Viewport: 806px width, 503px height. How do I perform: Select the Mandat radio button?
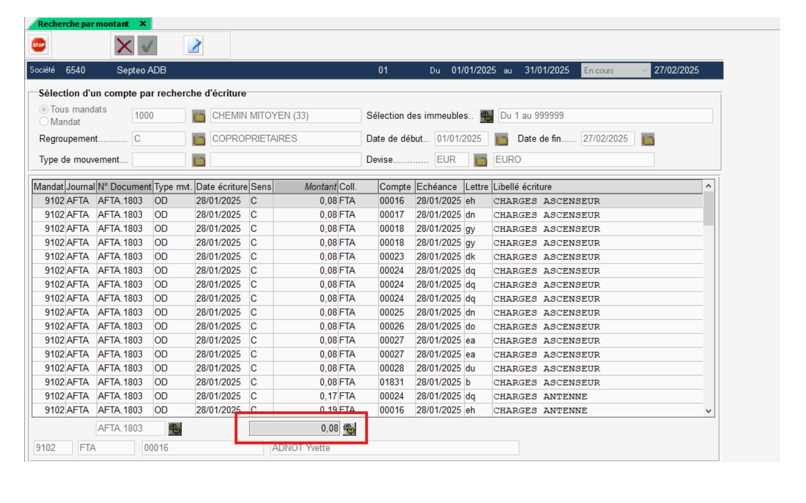pos(43,122)
